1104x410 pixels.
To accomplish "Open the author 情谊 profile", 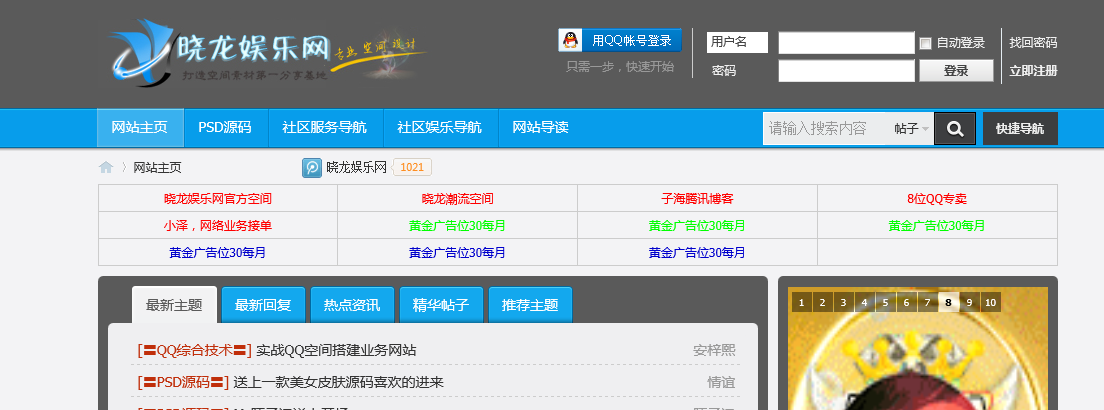I will (x=721, y=383).
